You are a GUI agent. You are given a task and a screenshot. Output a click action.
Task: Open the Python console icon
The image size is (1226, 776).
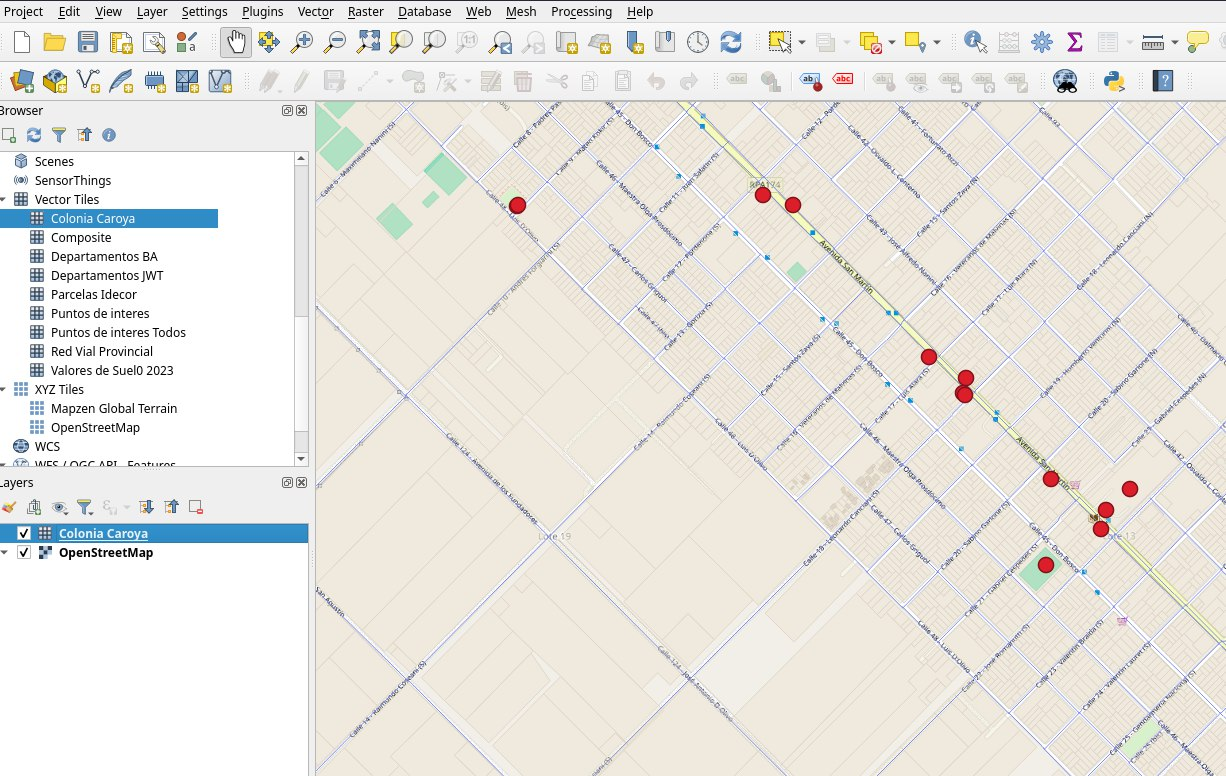1115,80
